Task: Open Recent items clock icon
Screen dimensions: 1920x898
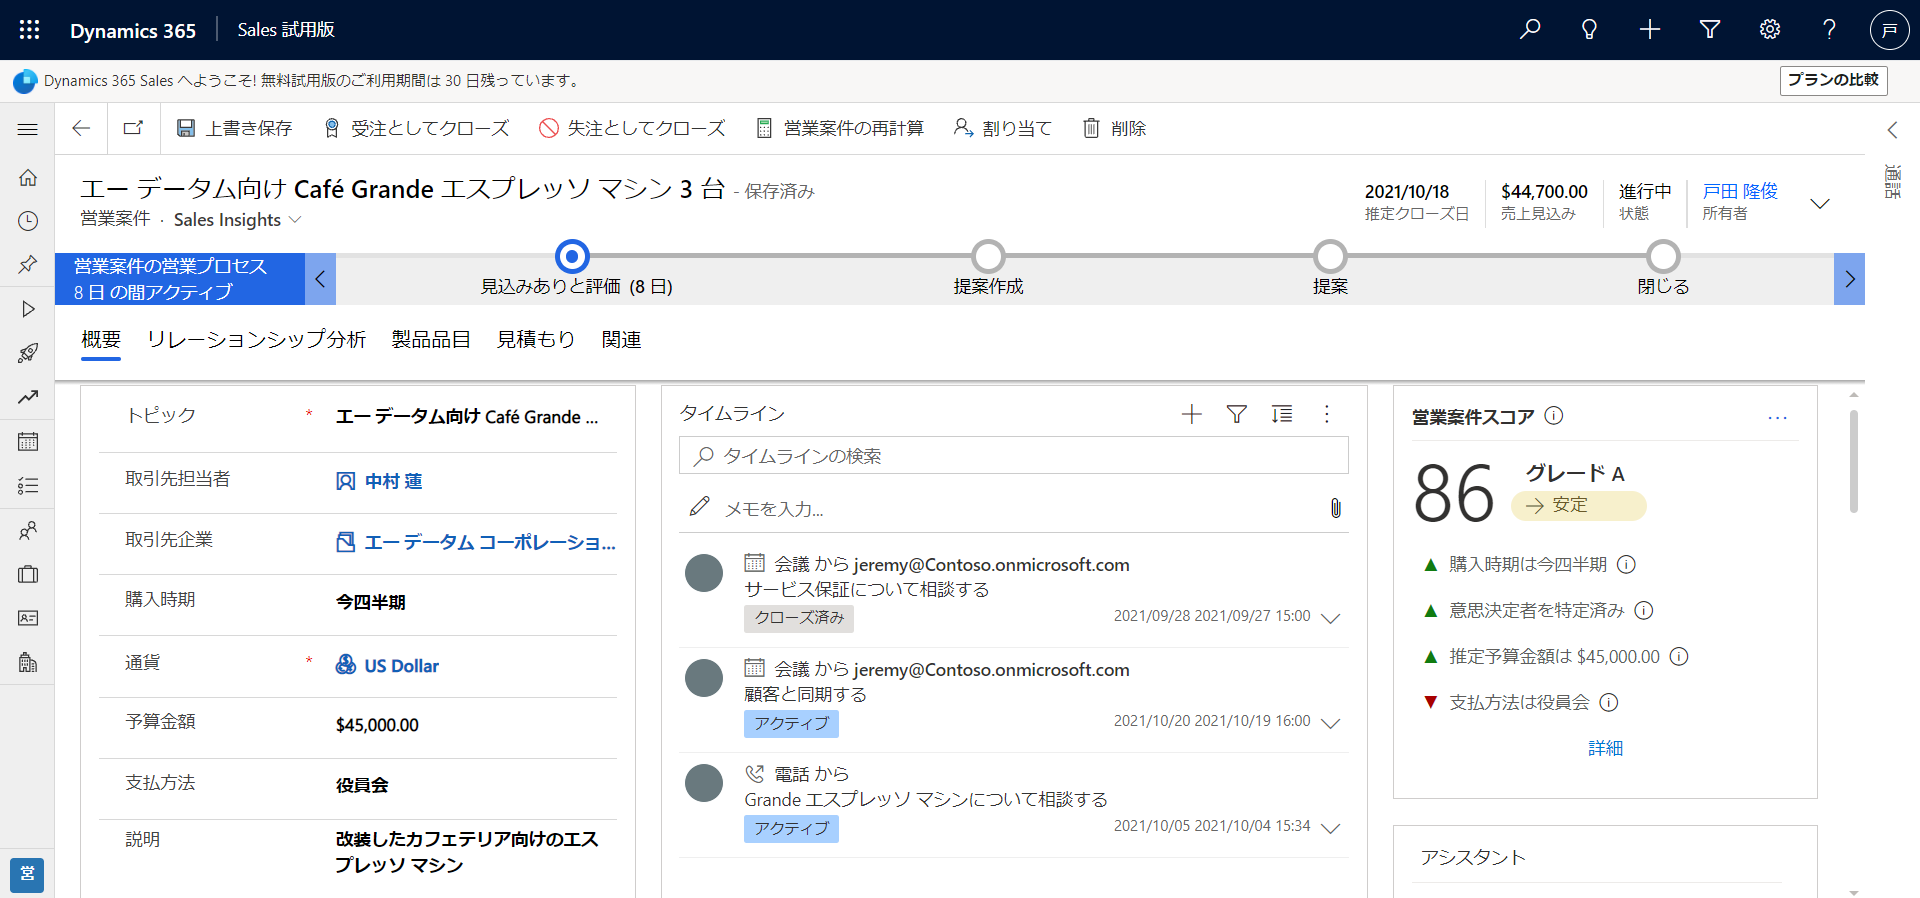Action: [x=28, y=221]
